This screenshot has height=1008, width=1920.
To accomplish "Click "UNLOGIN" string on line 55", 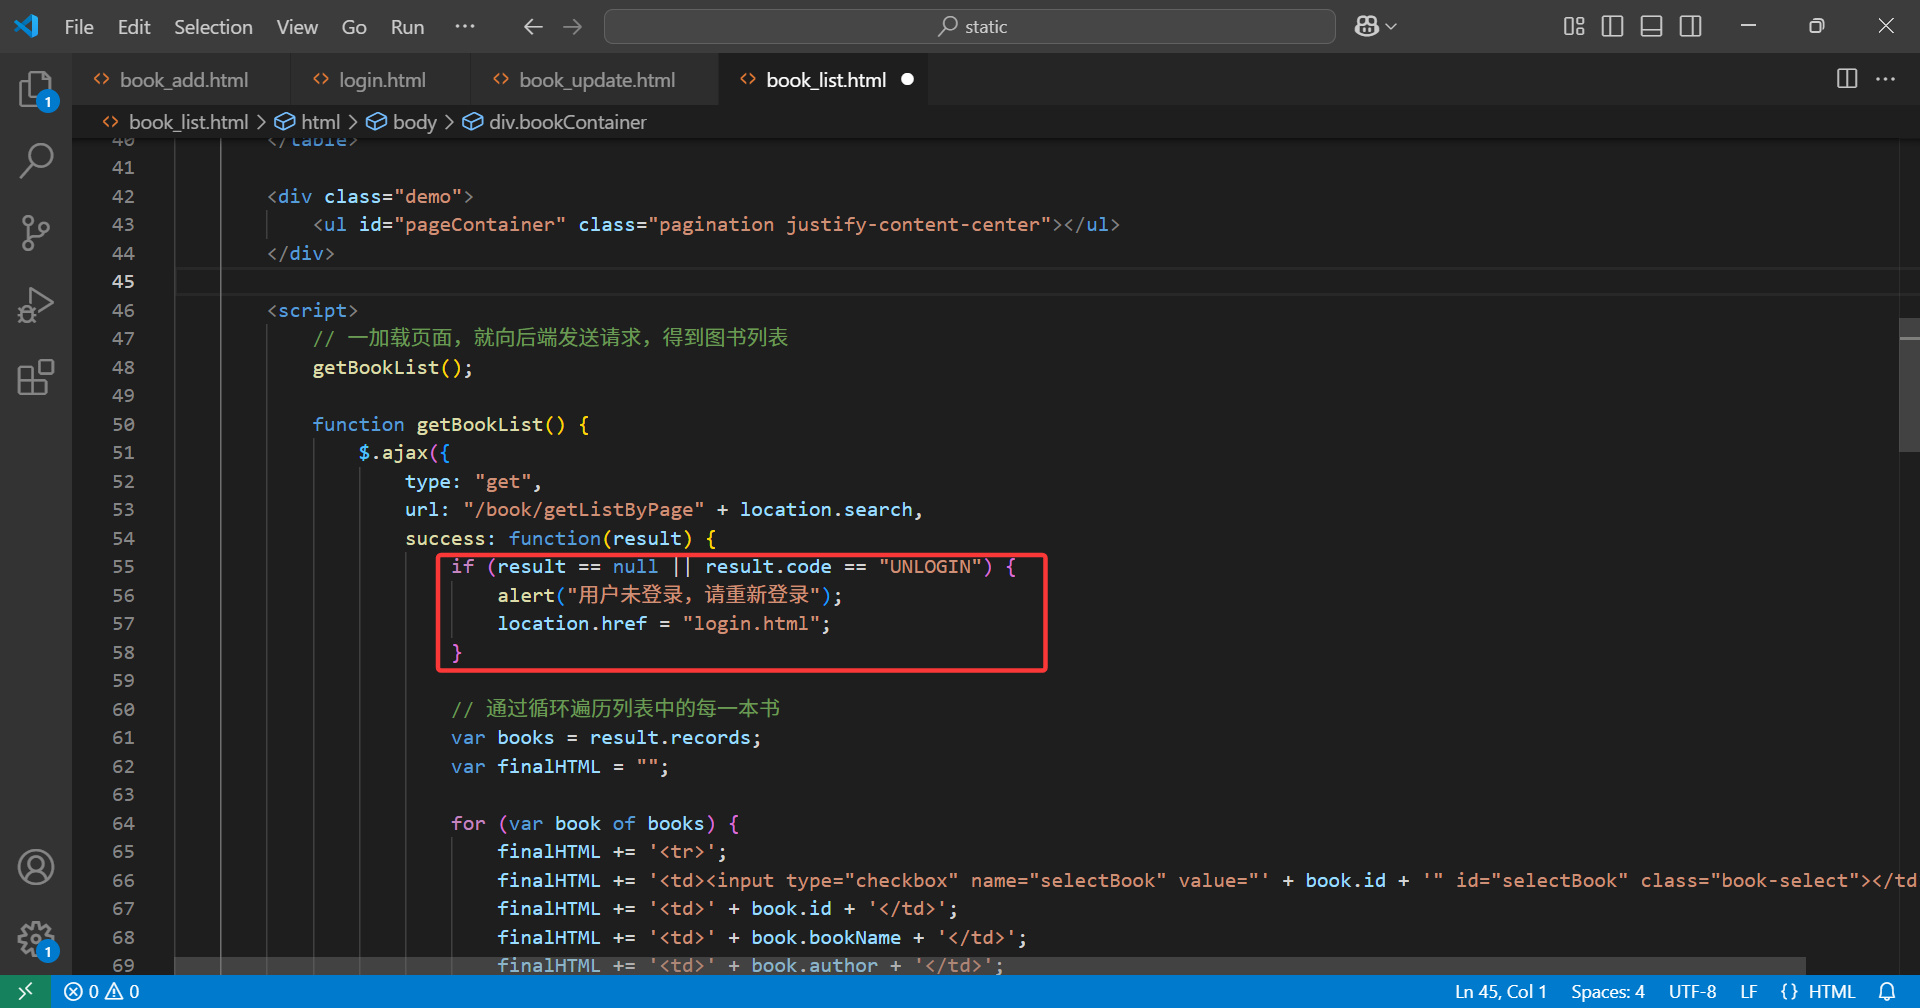I will click(930, 566).
